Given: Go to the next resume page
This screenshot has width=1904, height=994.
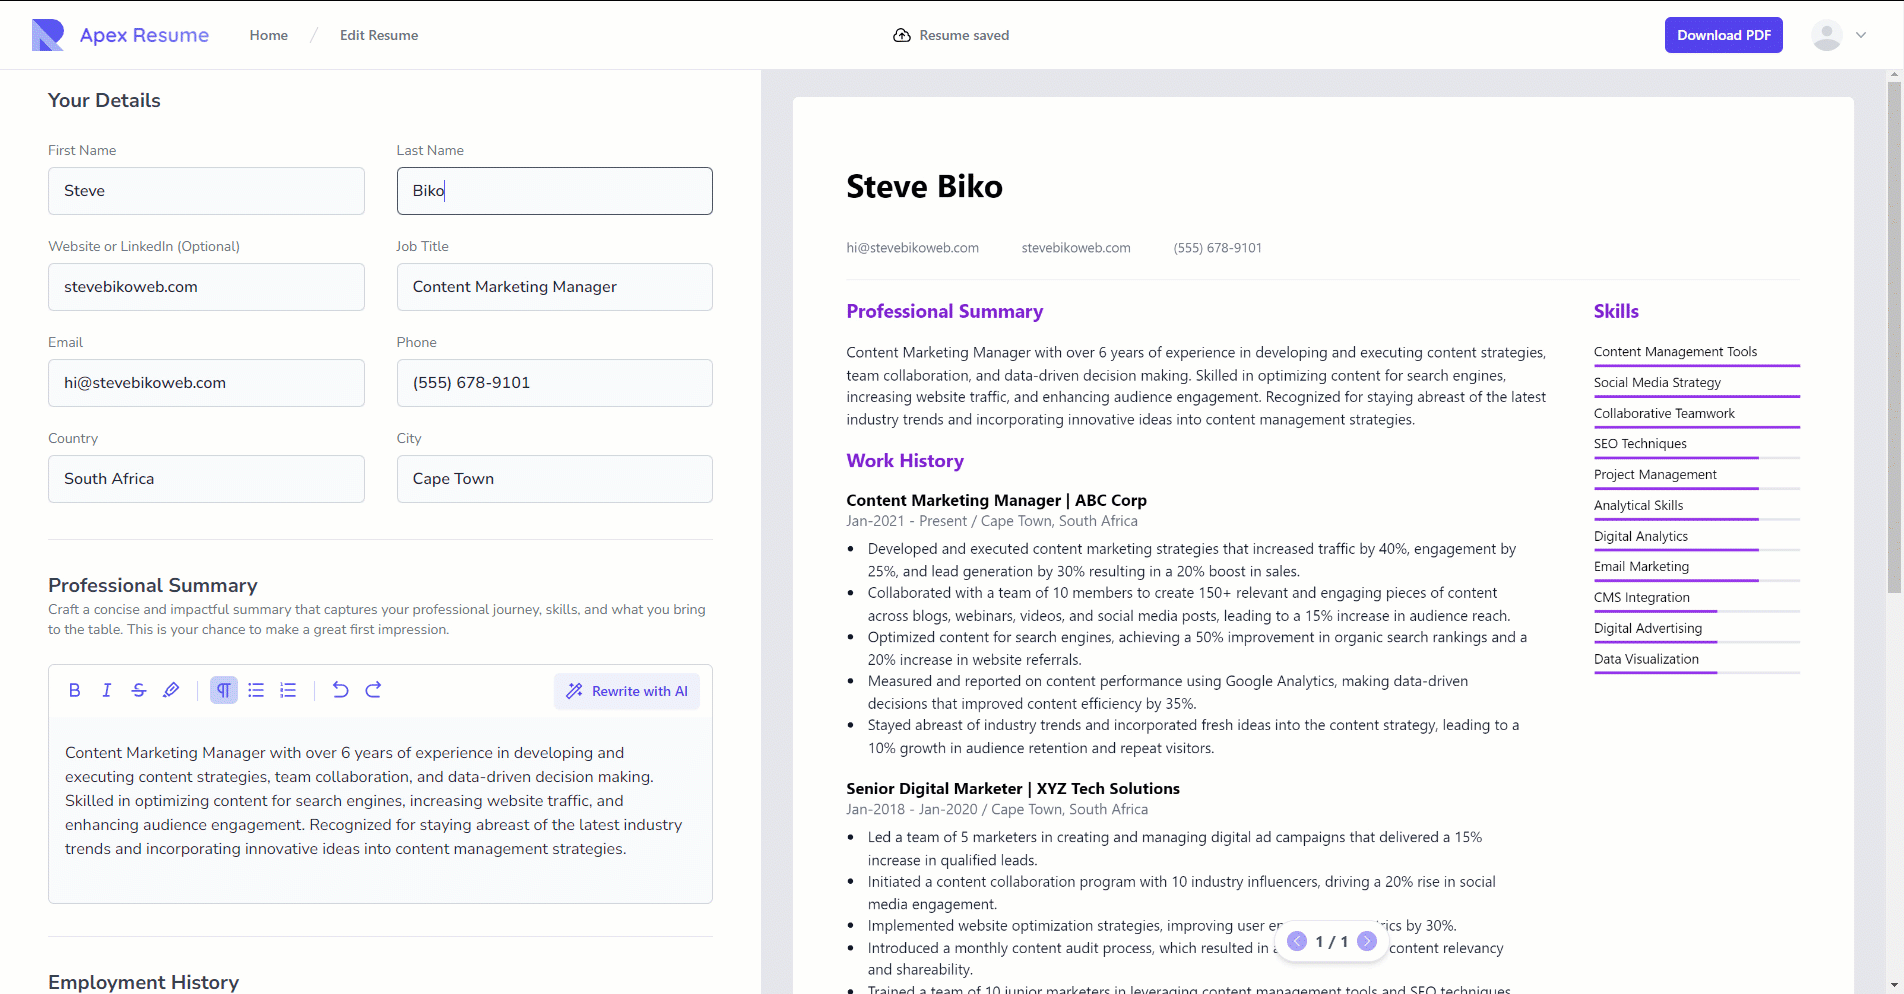Looking at the screenshot, I should (x=1367, y=941).
